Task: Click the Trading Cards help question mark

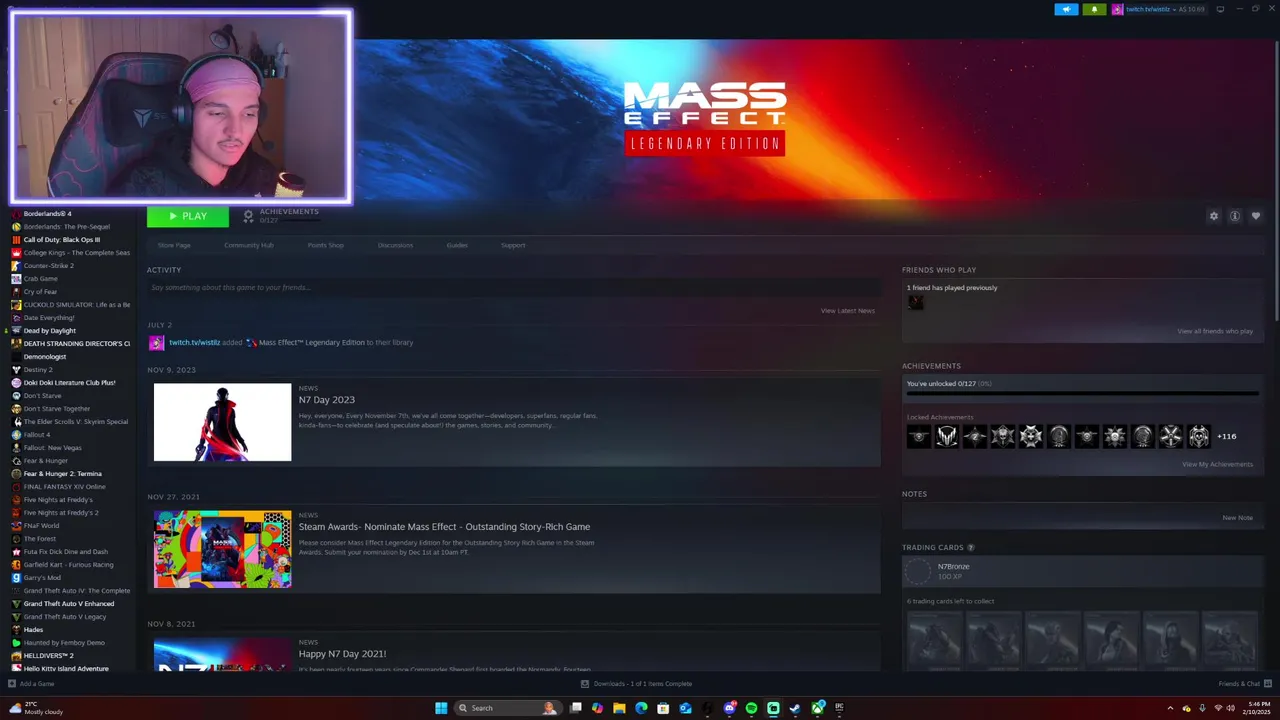Action: point(970,548)
